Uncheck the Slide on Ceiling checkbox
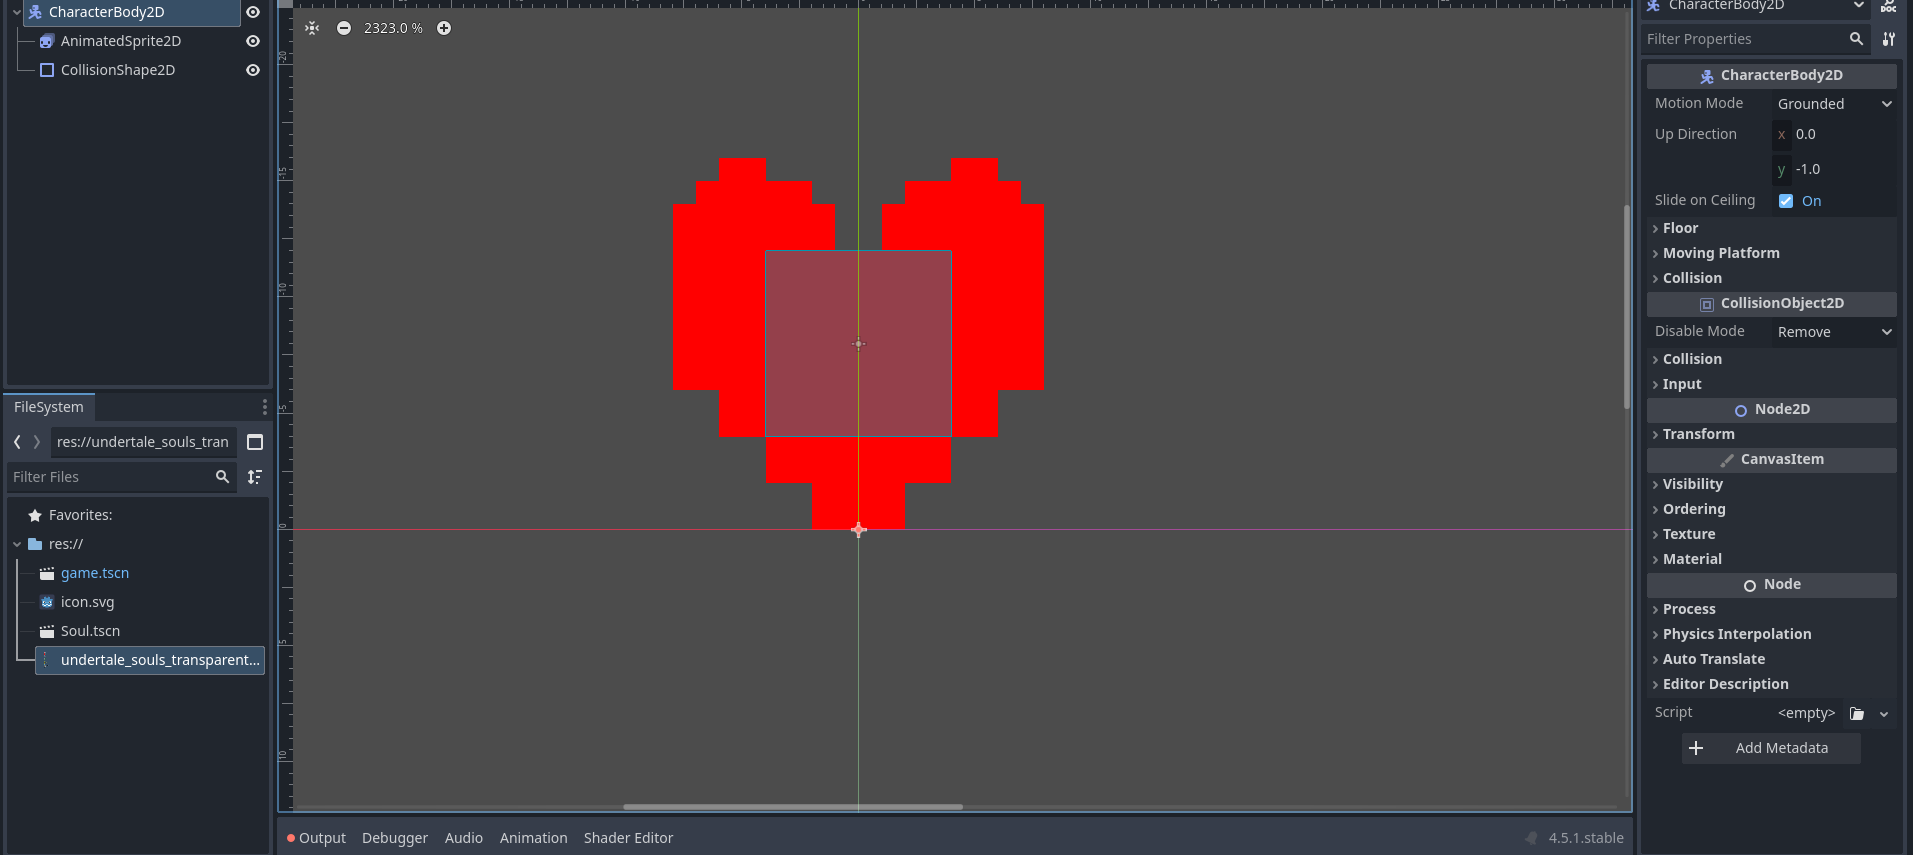This screenshot has width=1913, height=855. click(1786, 201)
